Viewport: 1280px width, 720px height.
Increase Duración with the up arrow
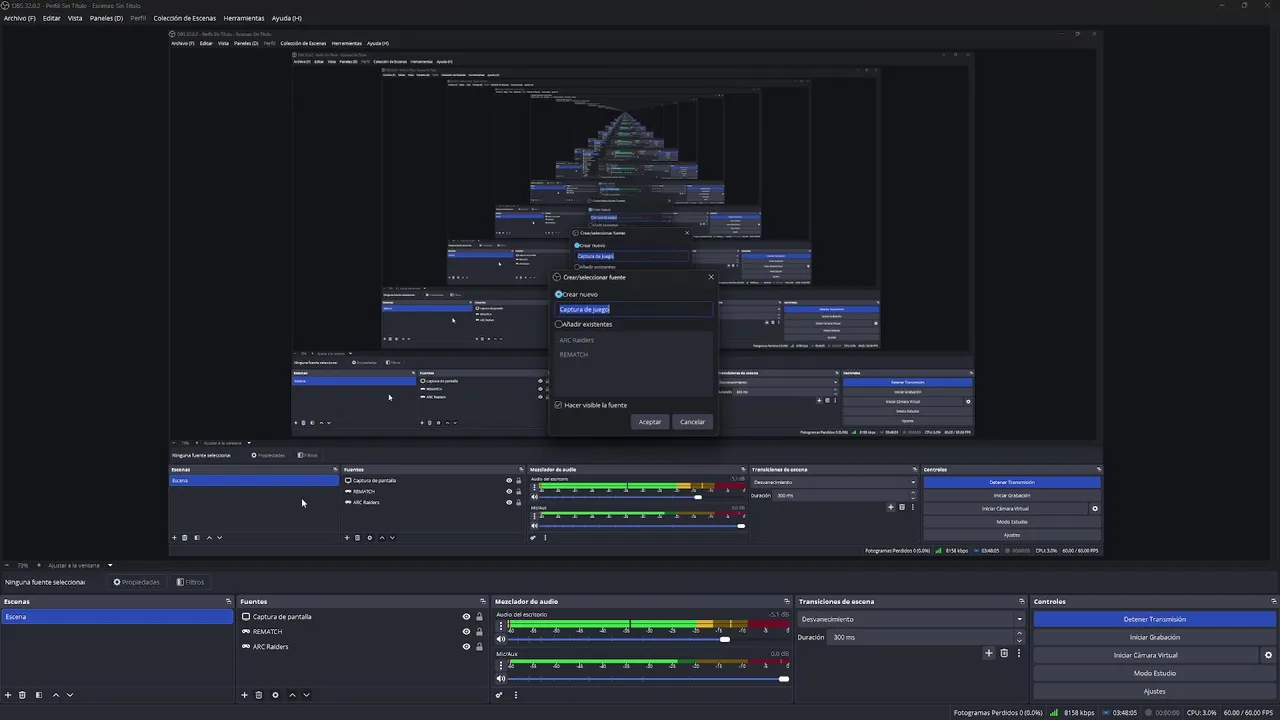(1019, 634)
